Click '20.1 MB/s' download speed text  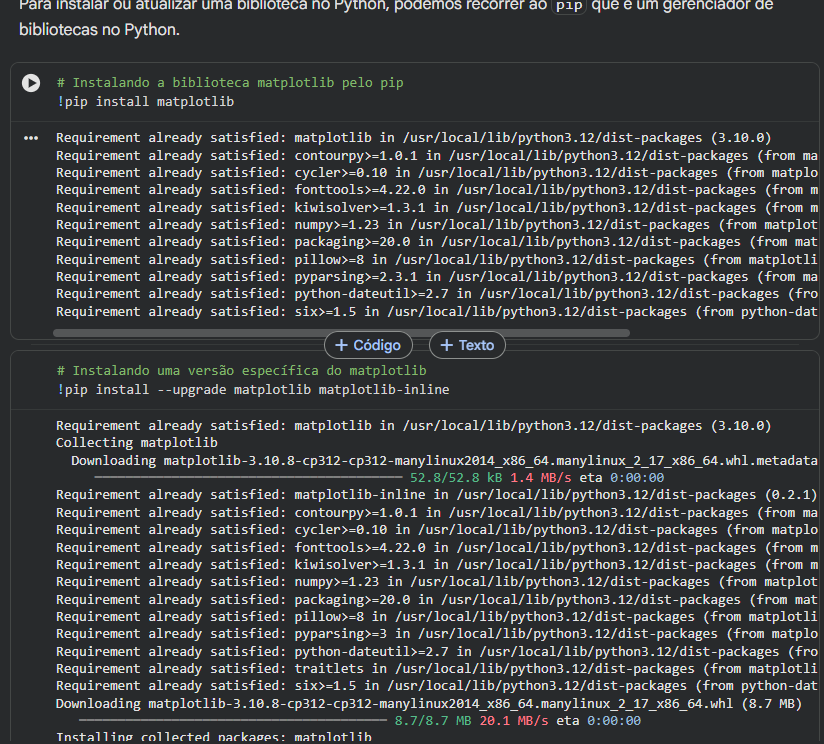(514, 720)
